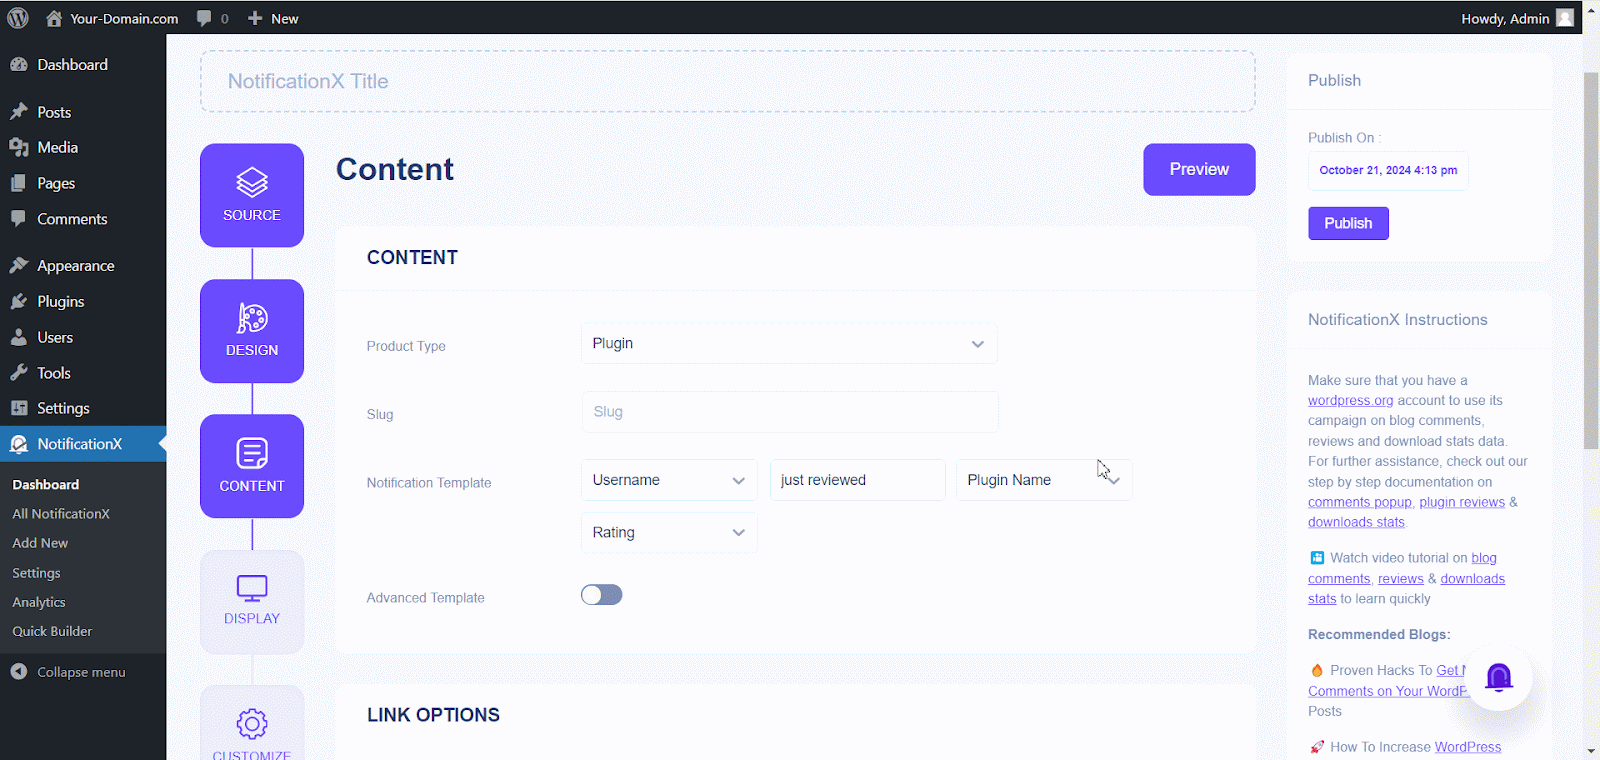Image resolution: width=1600 pixels, height=760 pixels.
Task: Go to the CUSTOMIZE step gear icon
Action: click(252, 724)
